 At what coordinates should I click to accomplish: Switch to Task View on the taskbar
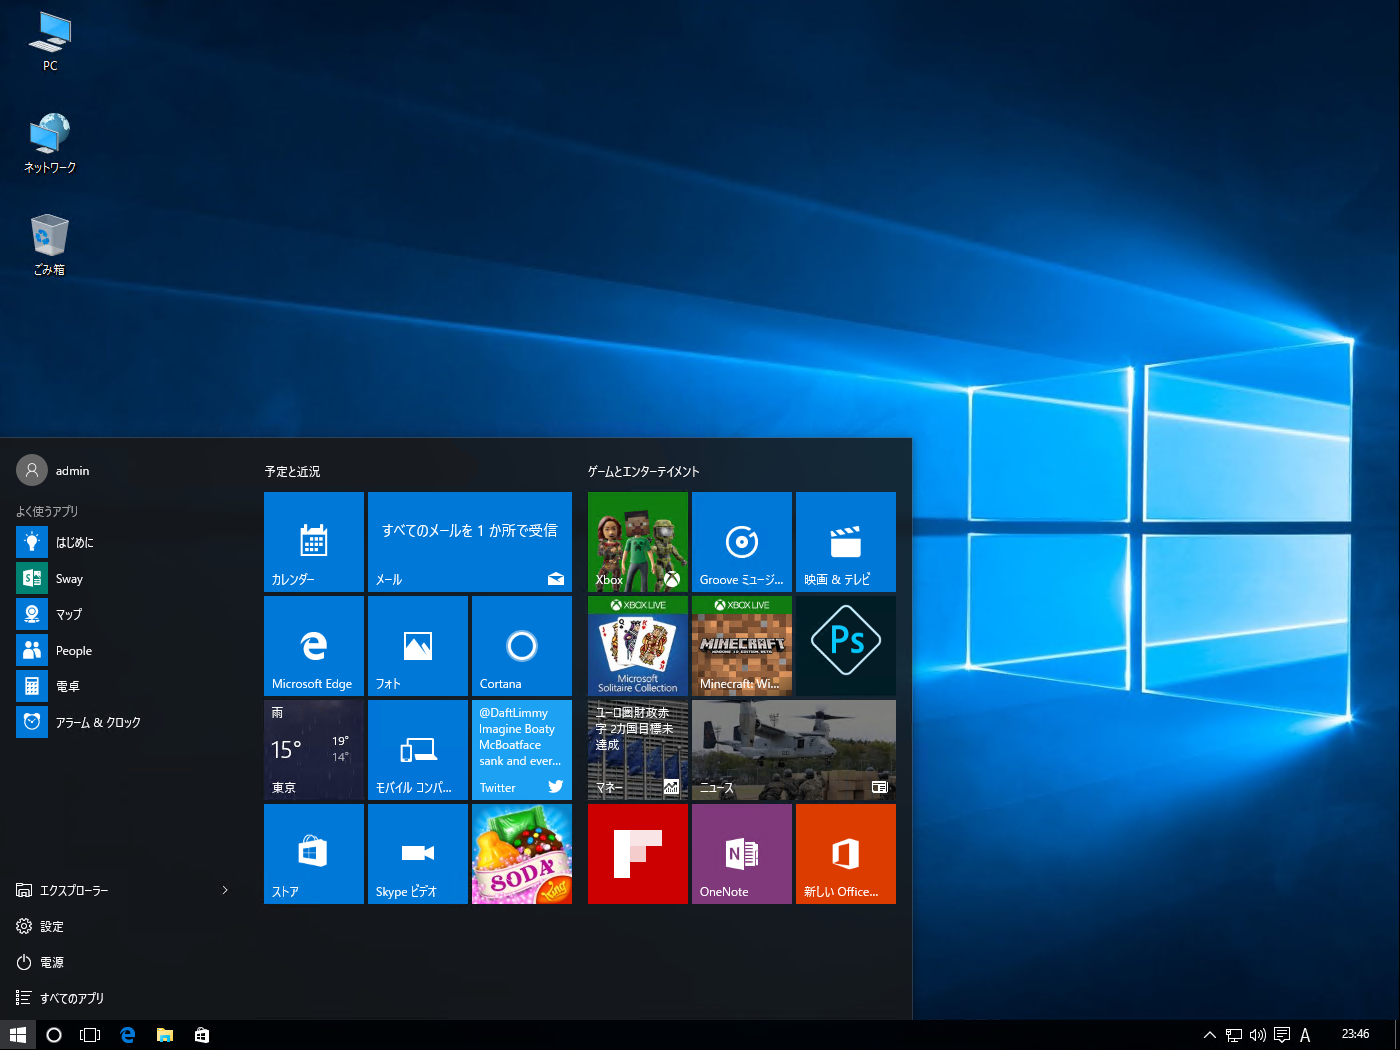(90, 1034)
